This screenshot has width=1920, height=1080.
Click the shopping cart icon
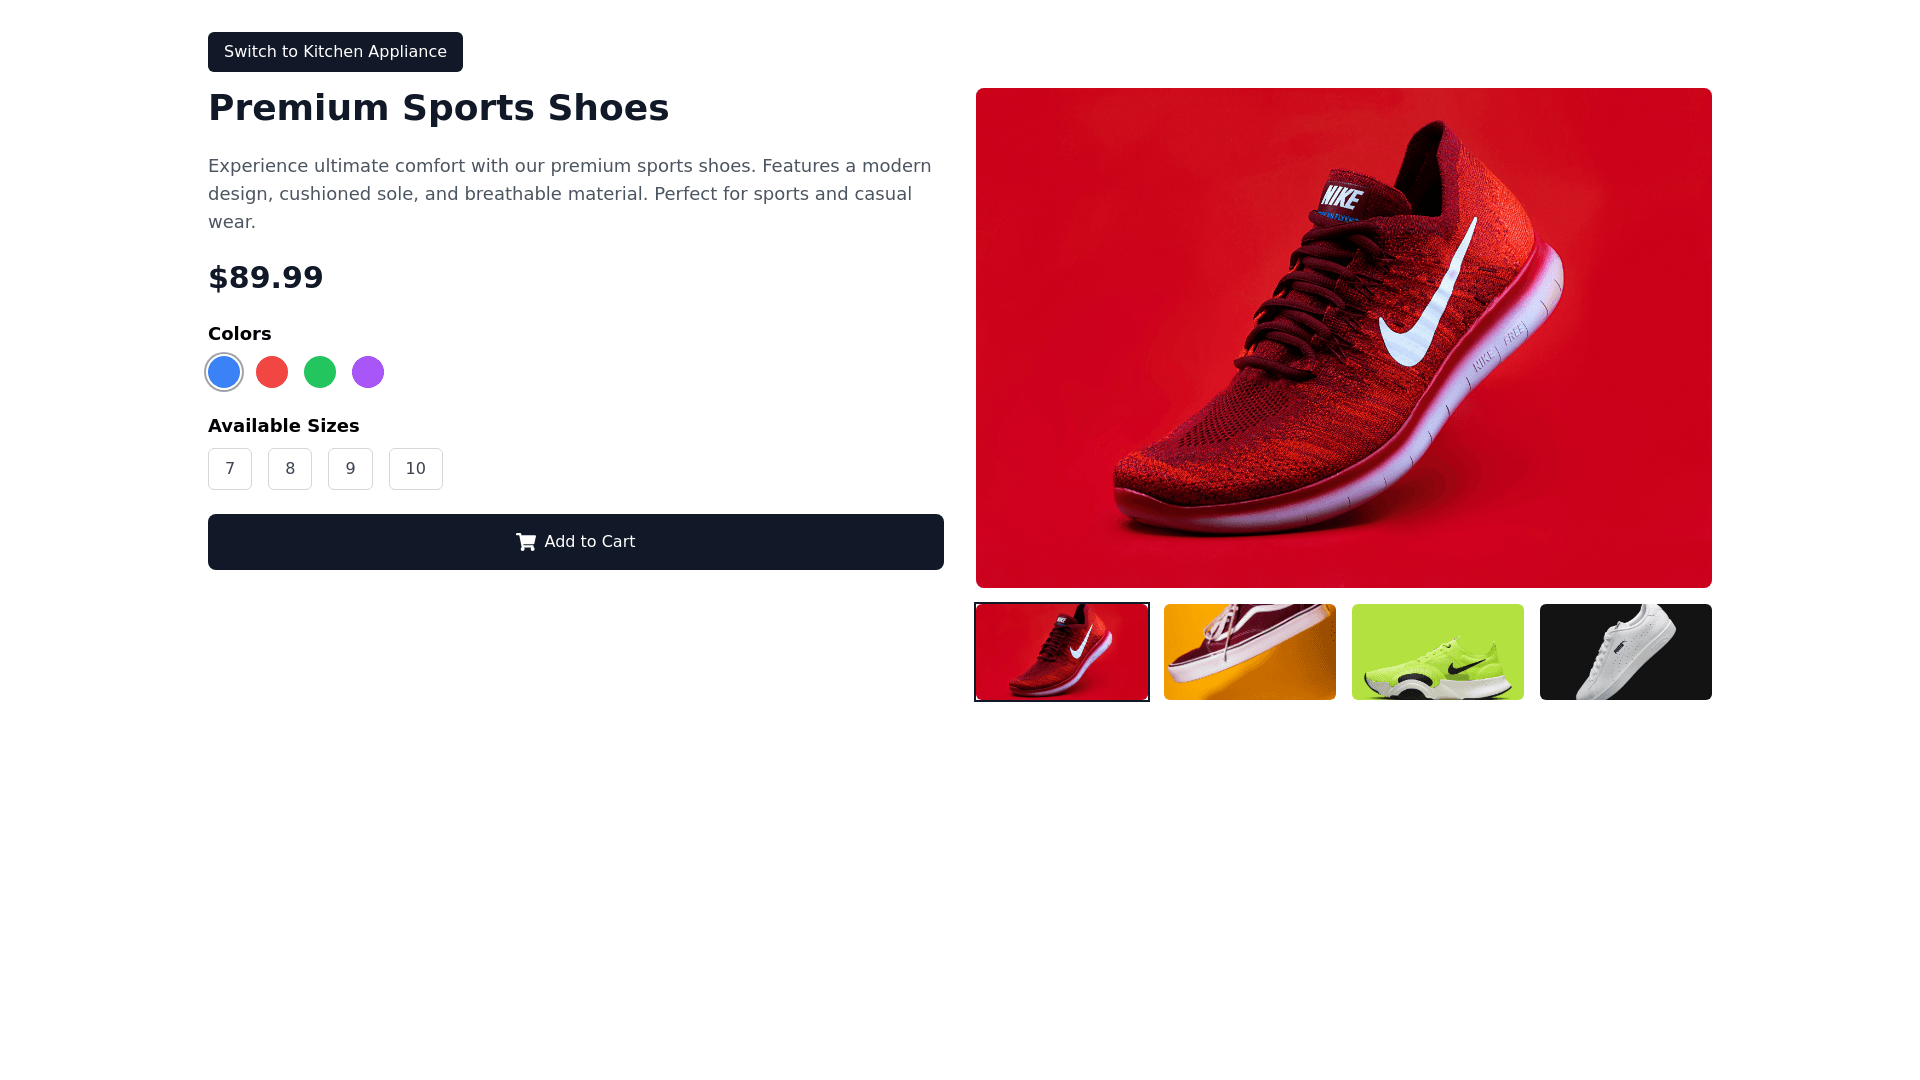point(526,542)
